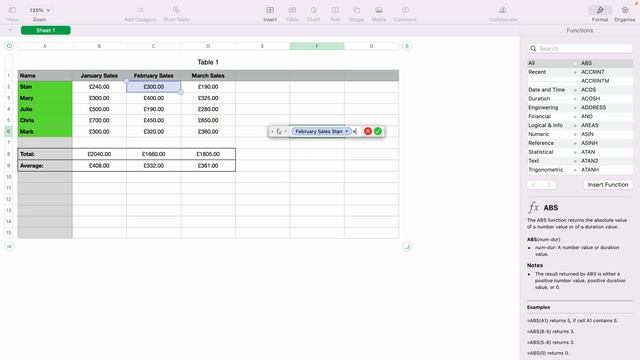
Task: Open the Organise inspector
Action: pos(625,10)
